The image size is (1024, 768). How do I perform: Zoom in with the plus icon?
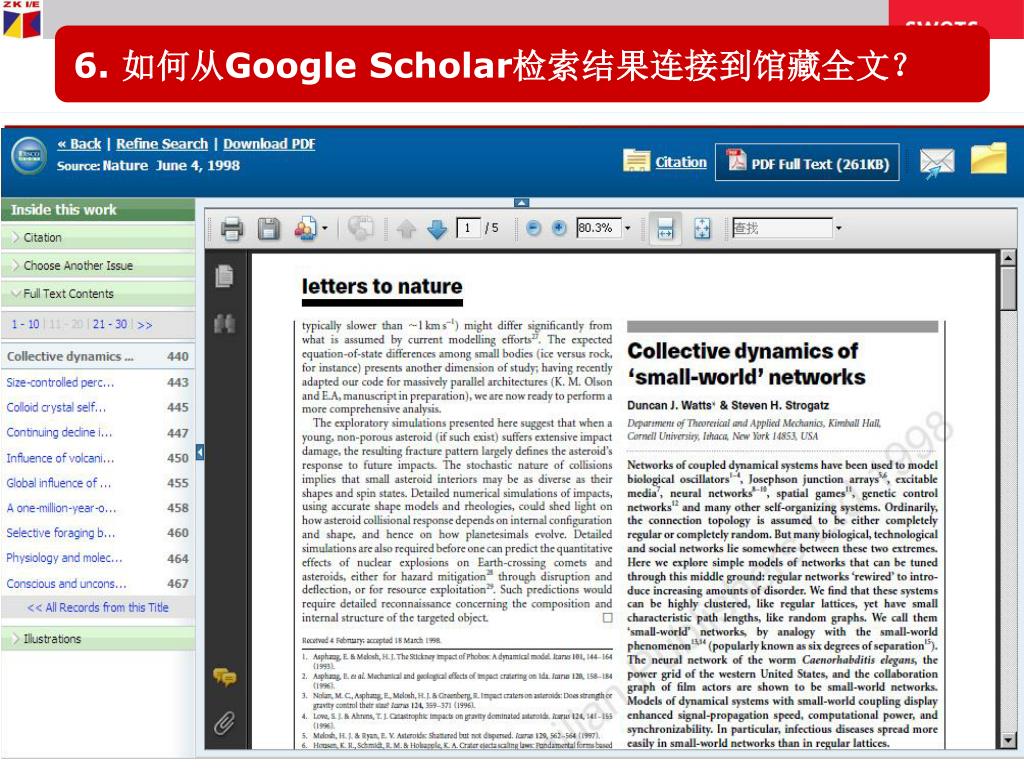[x=559, y=229]
